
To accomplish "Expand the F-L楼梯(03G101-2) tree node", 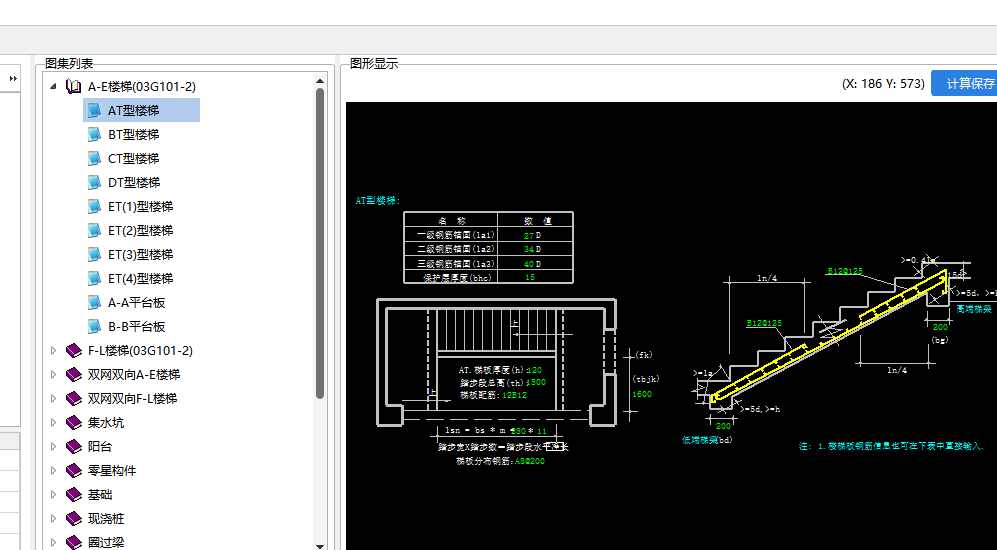I will click(x=53, y=350).
